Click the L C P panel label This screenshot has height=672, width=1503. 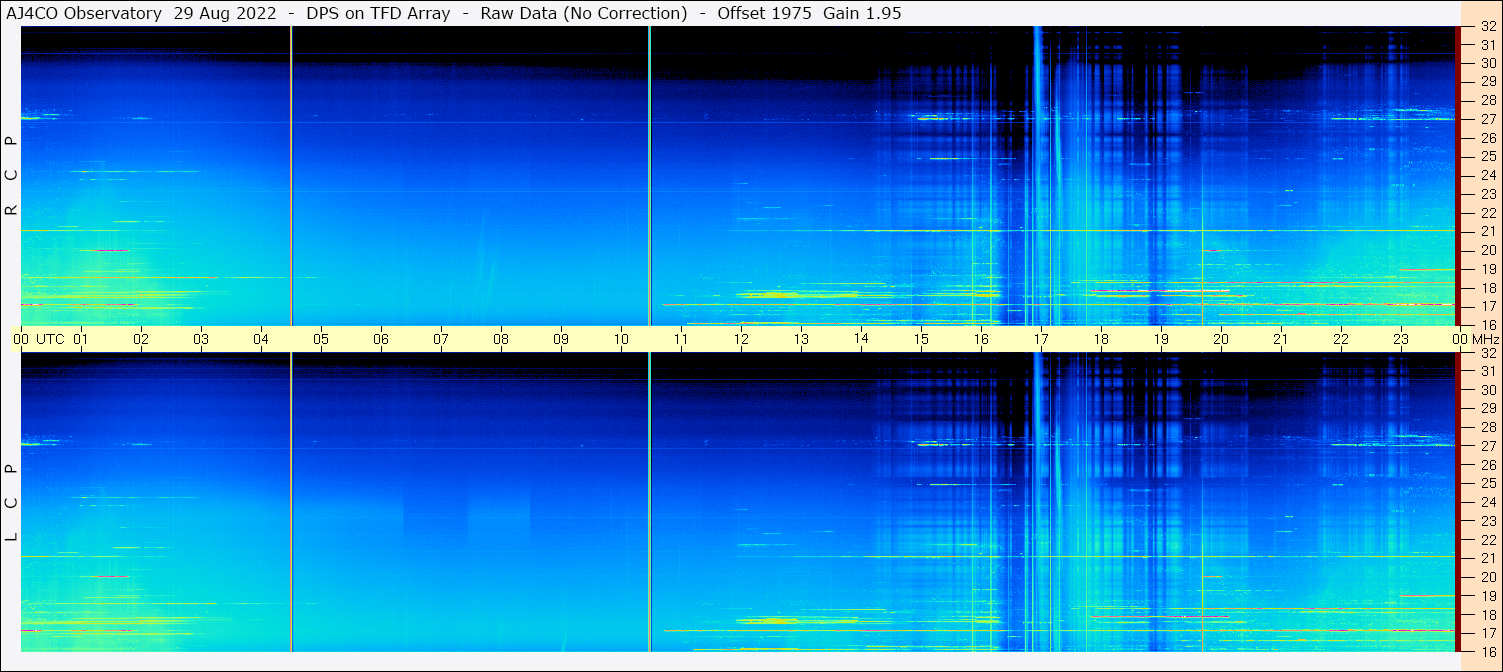pyautogui.click(x=12, y=502)
